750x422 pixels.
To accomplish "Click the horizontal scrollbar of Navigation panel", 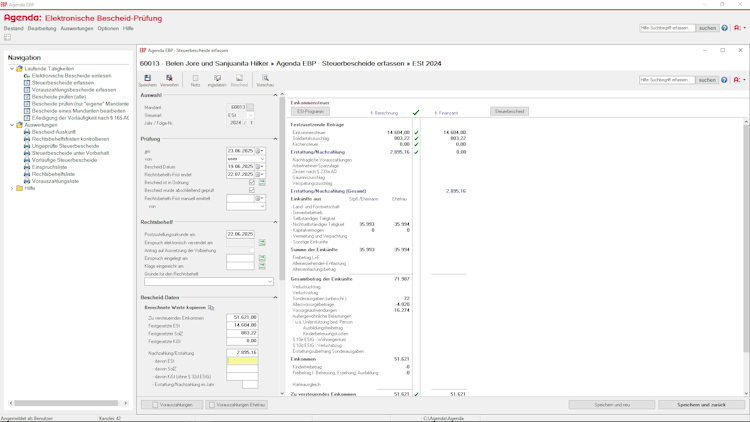I will pyautogui.click(x=68, y=403).
